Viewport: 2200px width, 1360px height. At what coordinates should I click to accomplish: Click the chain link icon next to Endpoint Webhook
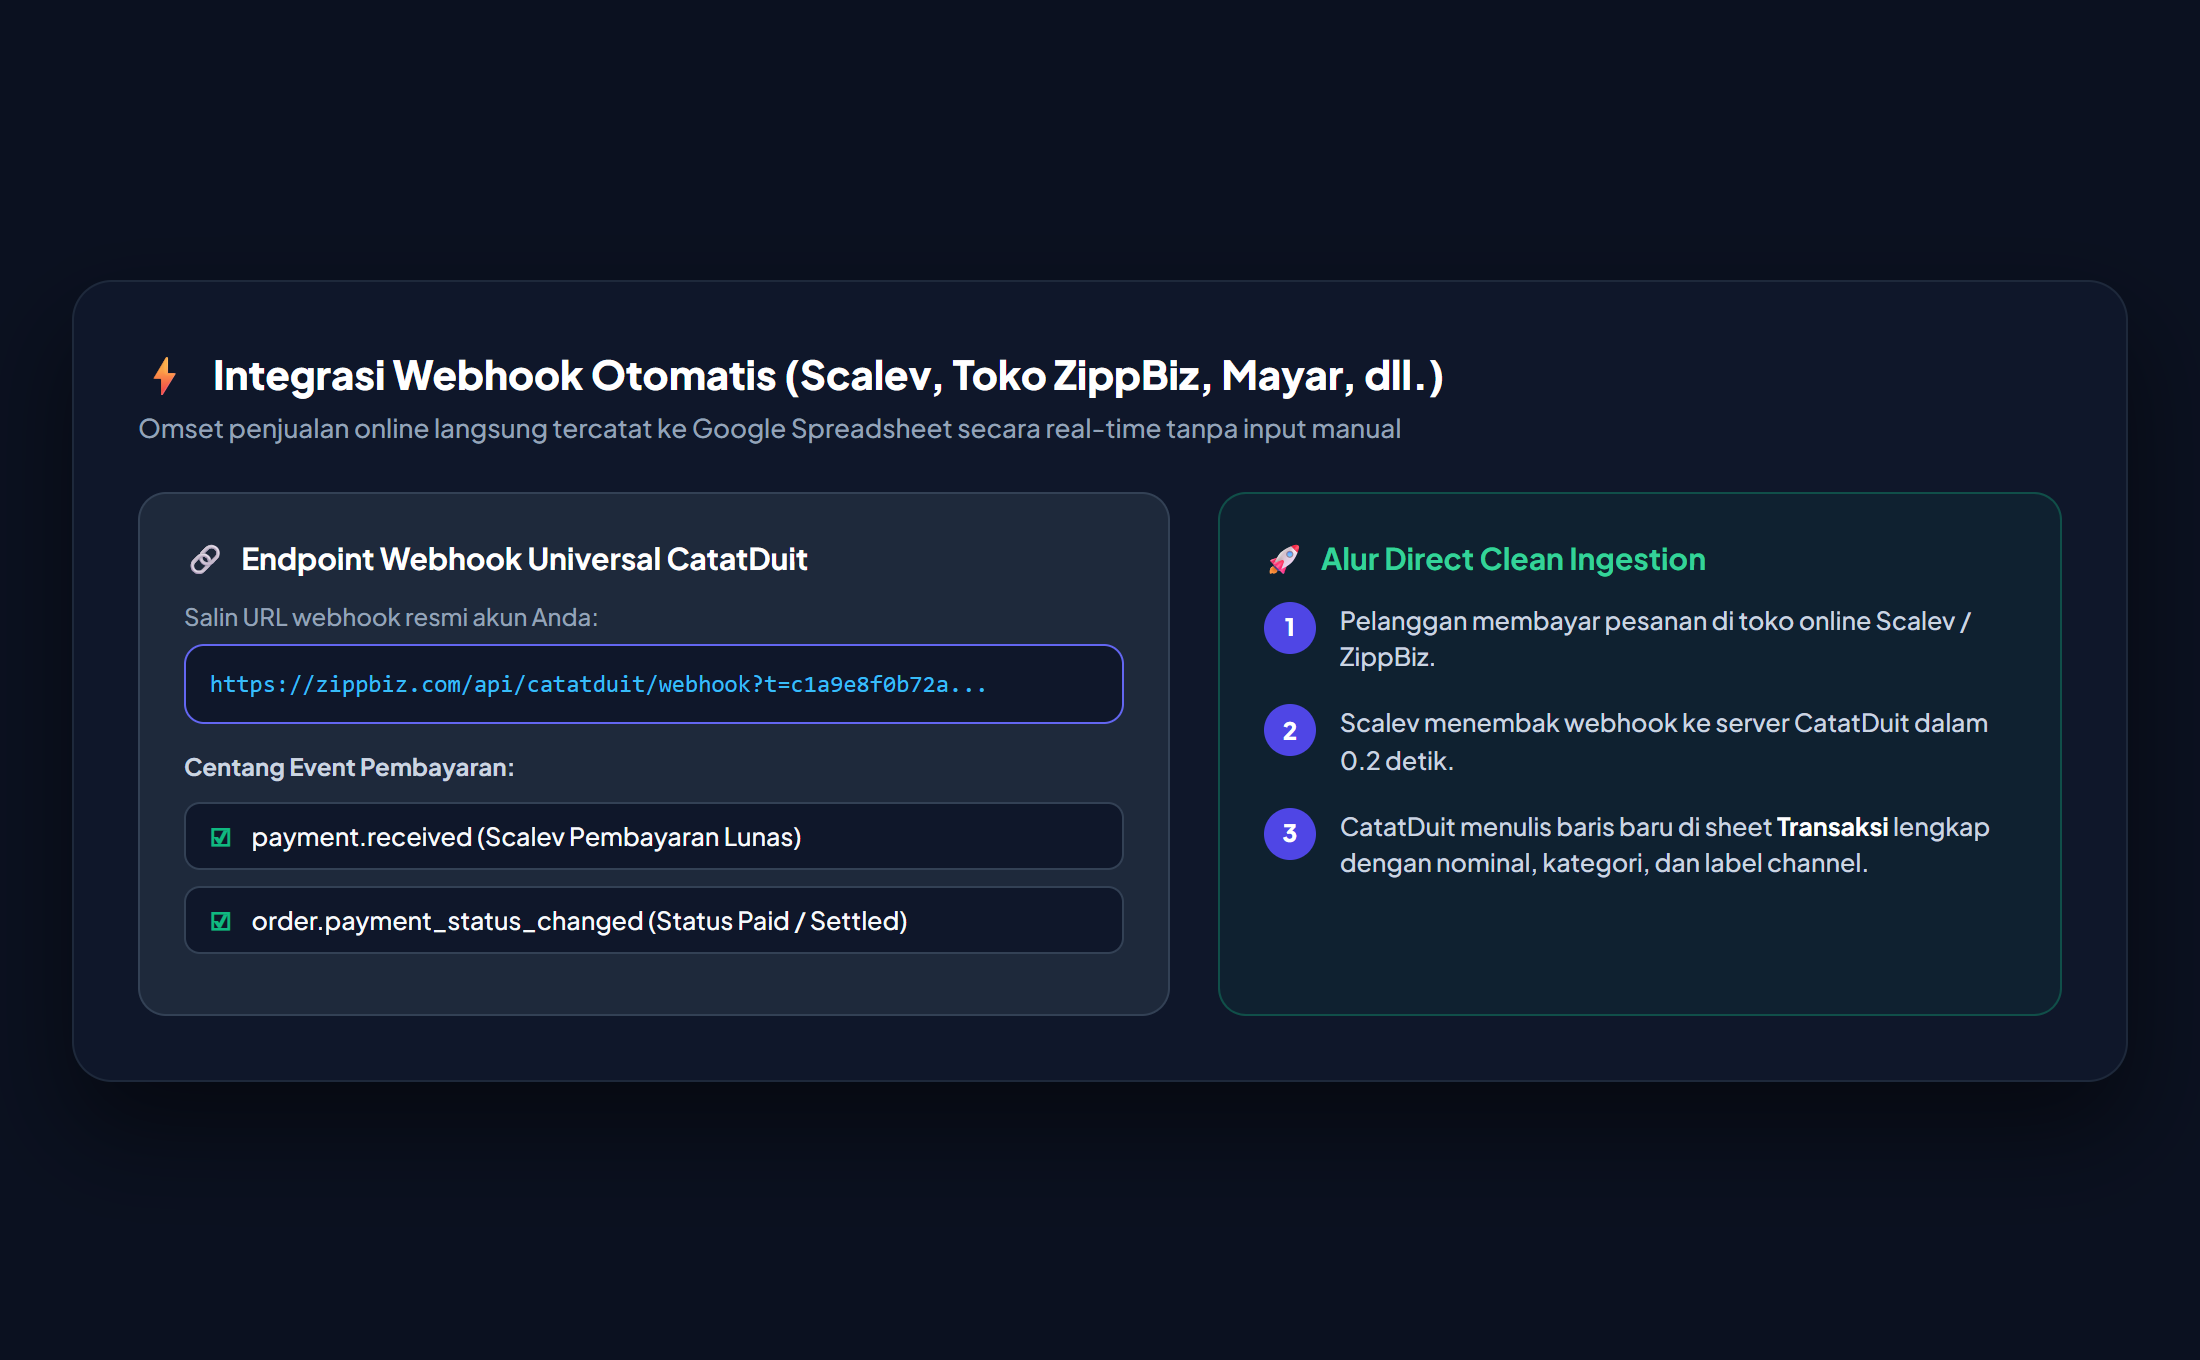(x=205, y=559)
